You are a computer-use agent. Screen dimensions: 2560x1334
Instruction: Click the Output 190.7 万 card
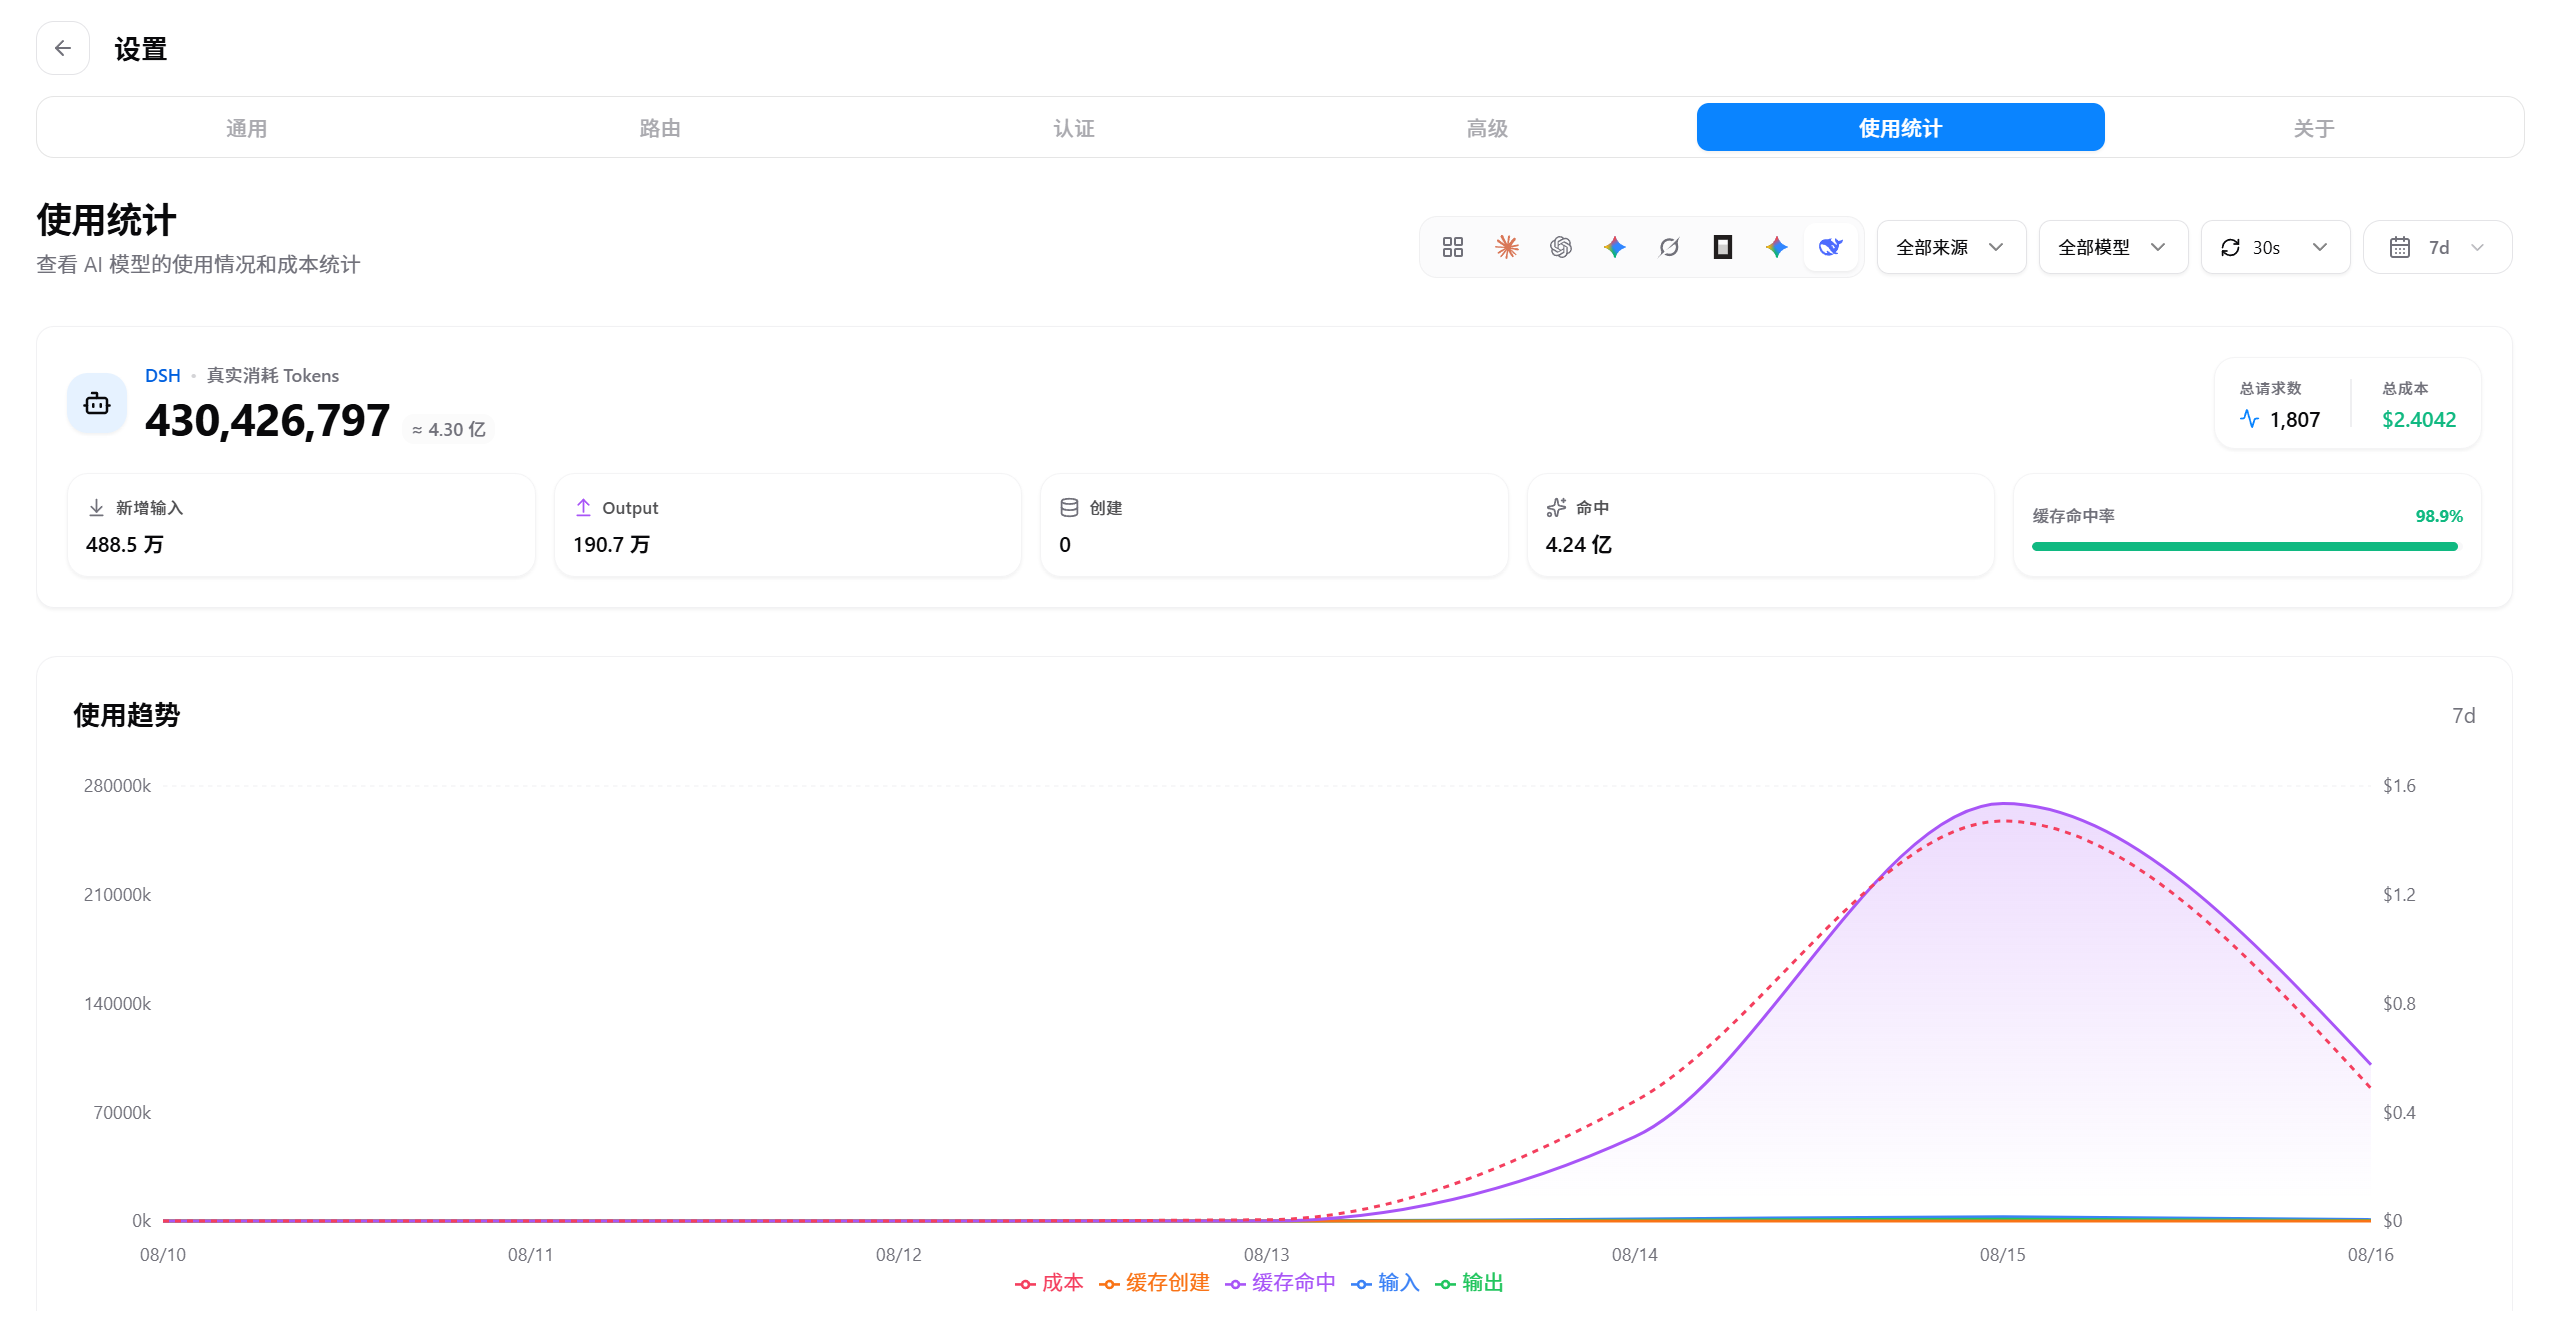pos(788,525)
